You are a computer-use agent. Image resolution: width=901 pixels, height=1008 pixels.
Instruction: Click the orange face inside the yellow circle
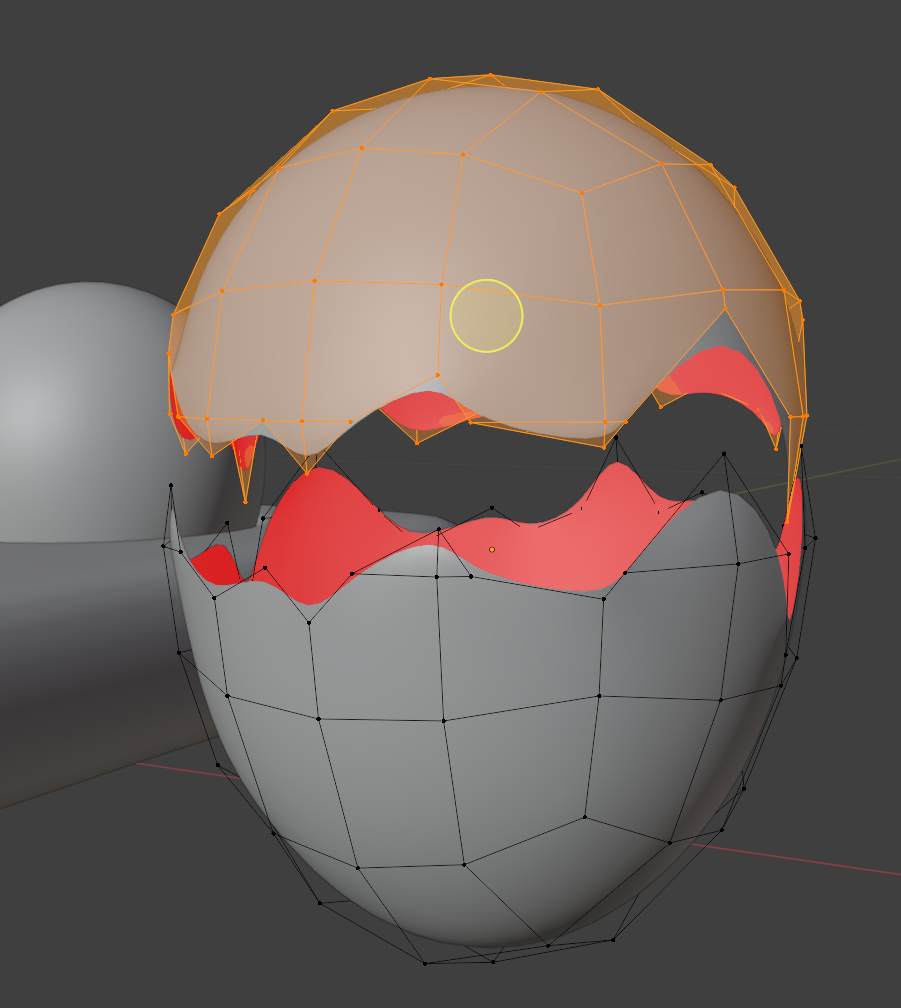pos(486,316)
